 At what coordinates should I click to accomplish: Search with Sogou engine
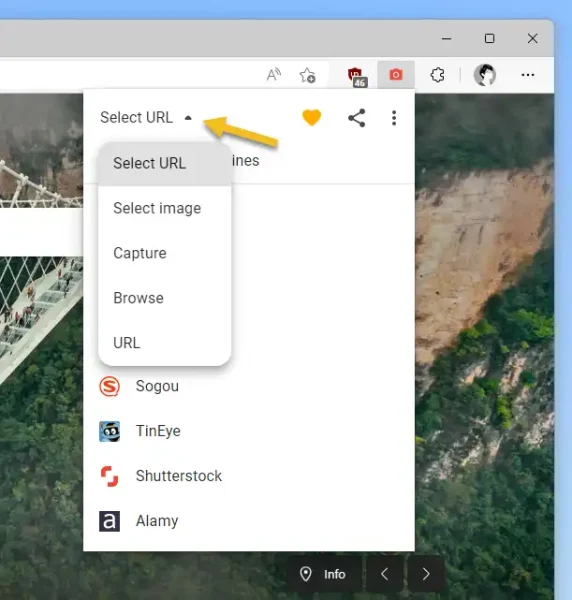pyautogui.click(x=249, y=386)
